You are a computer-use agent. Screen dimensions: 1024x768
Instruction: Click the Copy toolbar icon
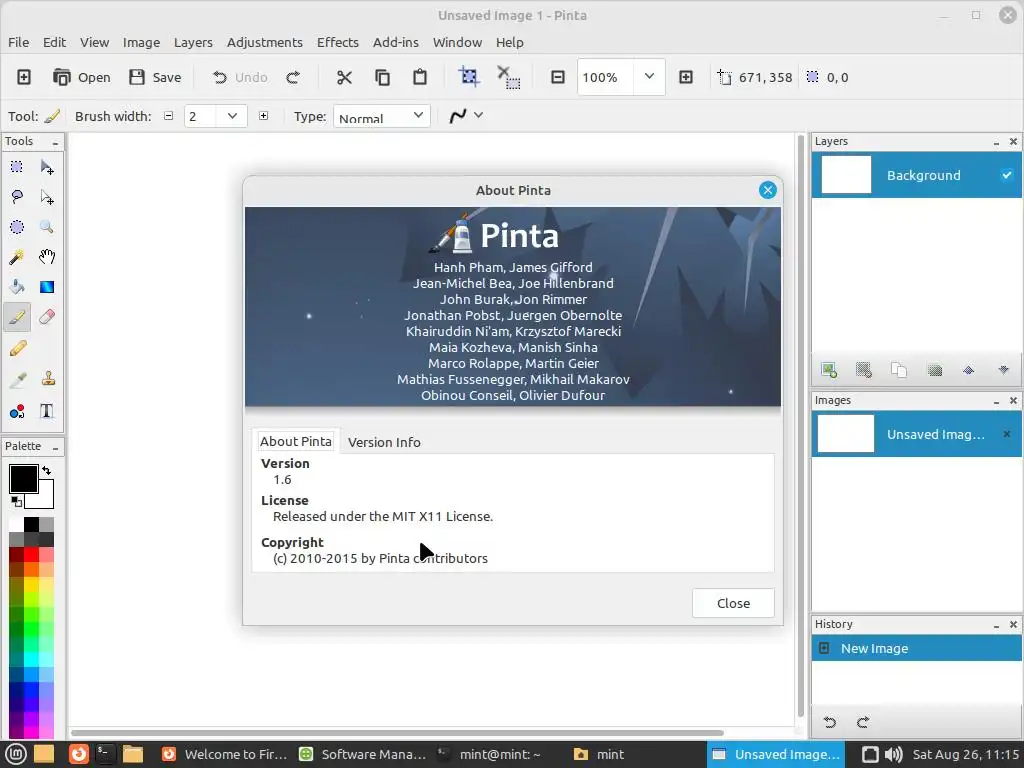[x=382, y=77]
